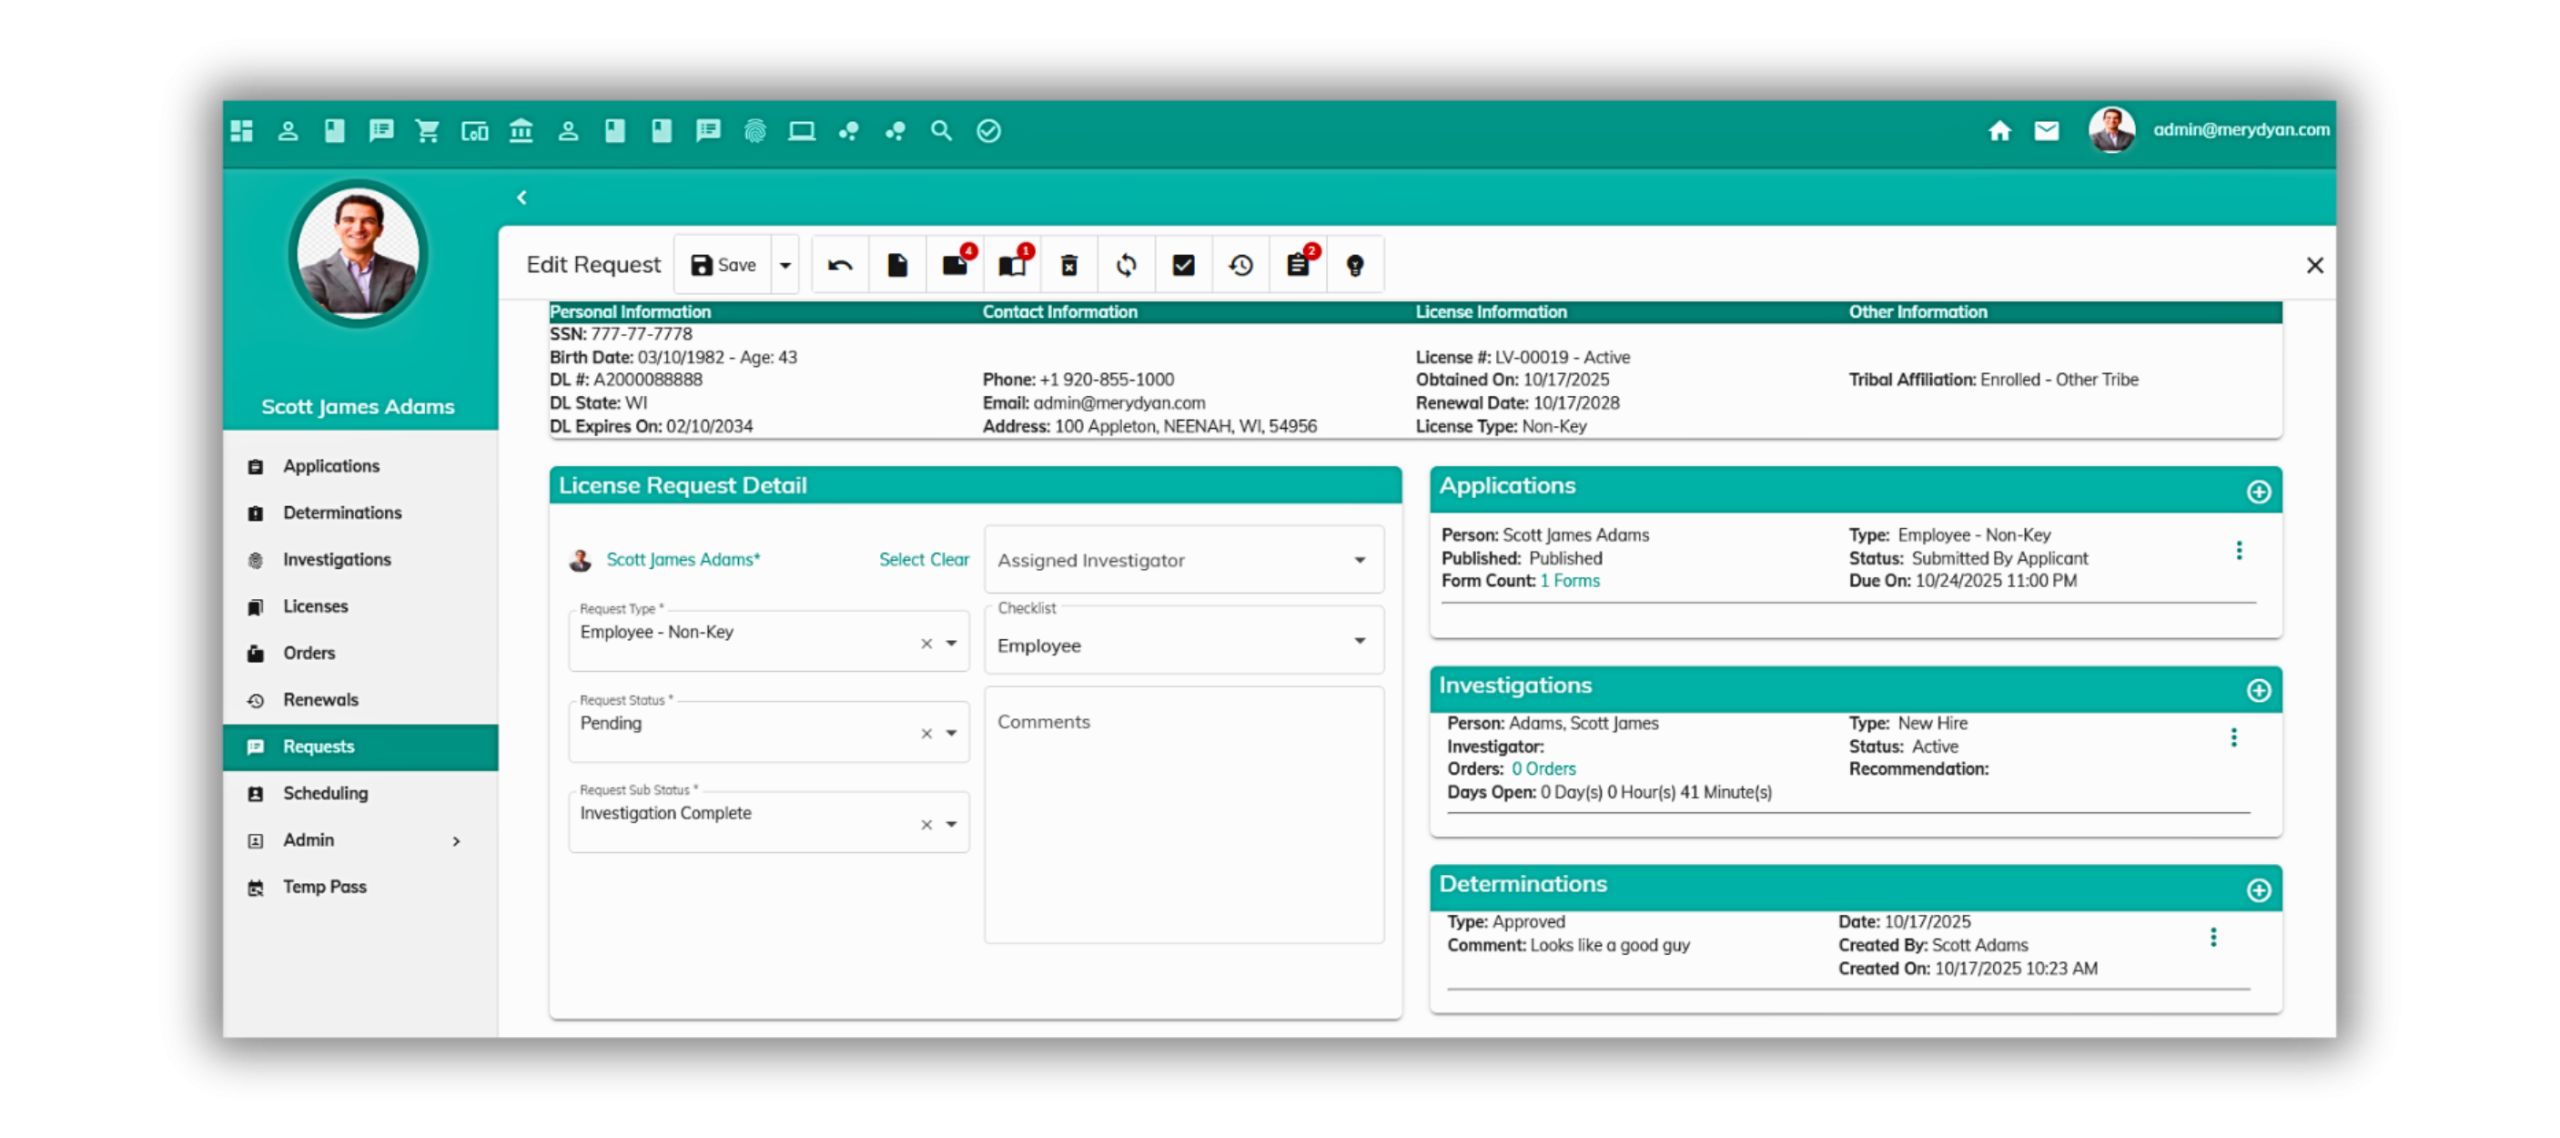This screenshot has width=2560, height=1138.
Task: Click the Save button
Action: [x=723, y=265]
